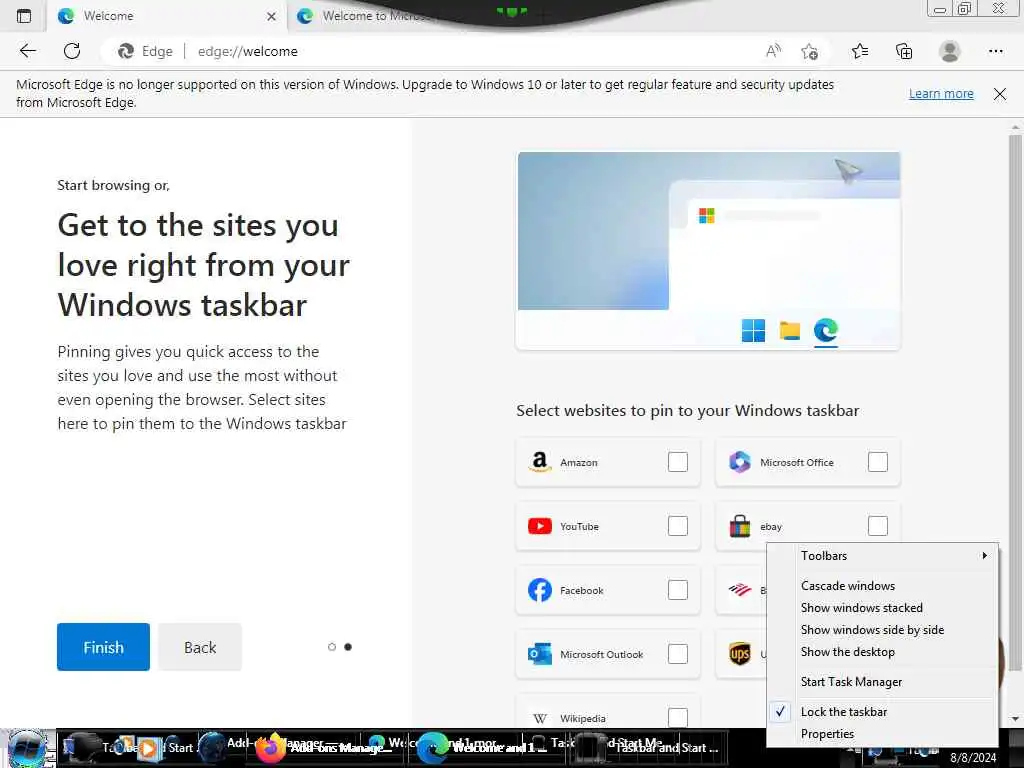Viewport: 1024px width, 768px height.
Task: Click the Edge site icon in address bar
Action: click(125, 51)
